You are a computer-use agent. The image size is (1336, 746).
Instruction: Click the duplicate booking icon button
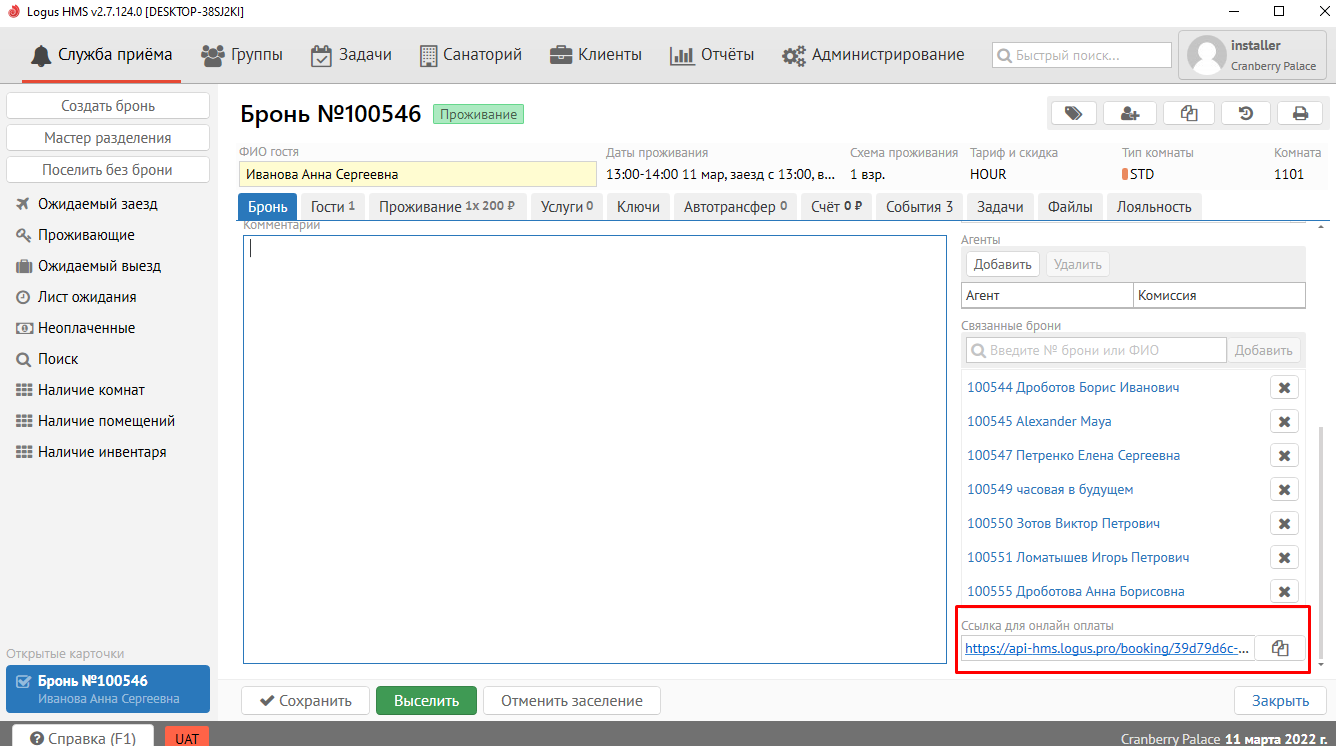1188,114
